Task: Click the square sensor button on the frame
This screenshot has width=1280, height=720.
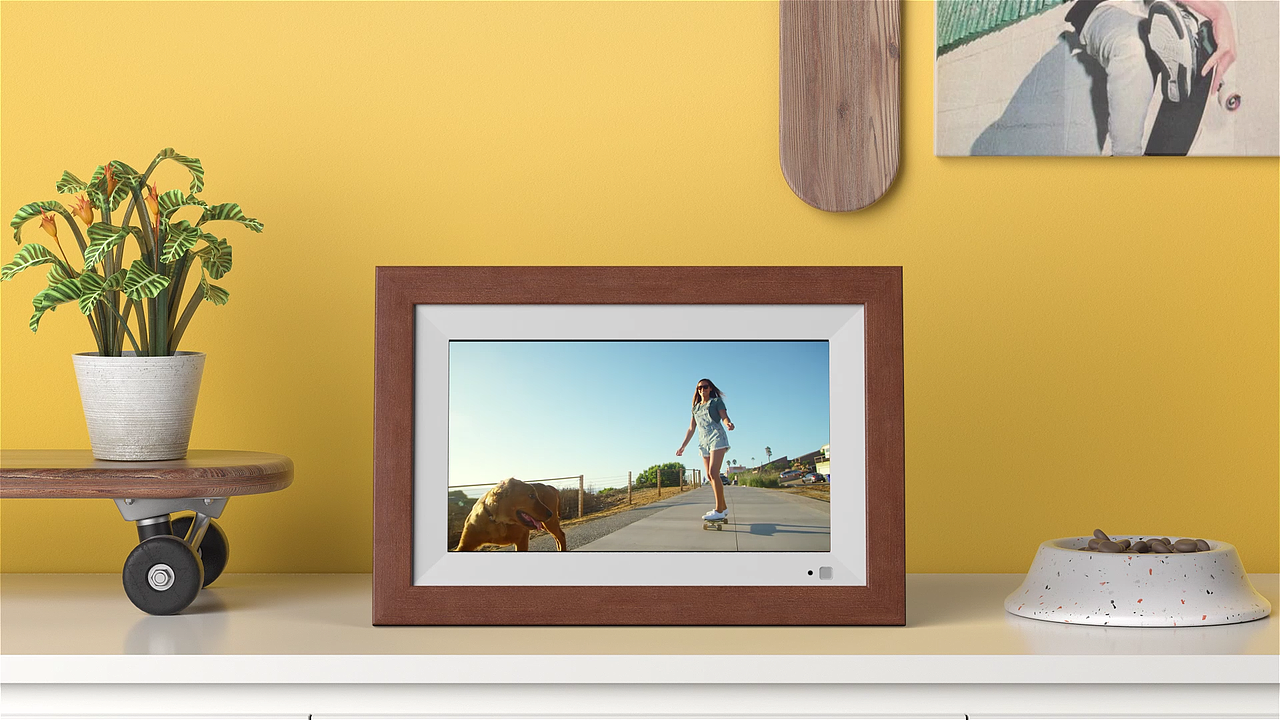Action: [825, 573]
